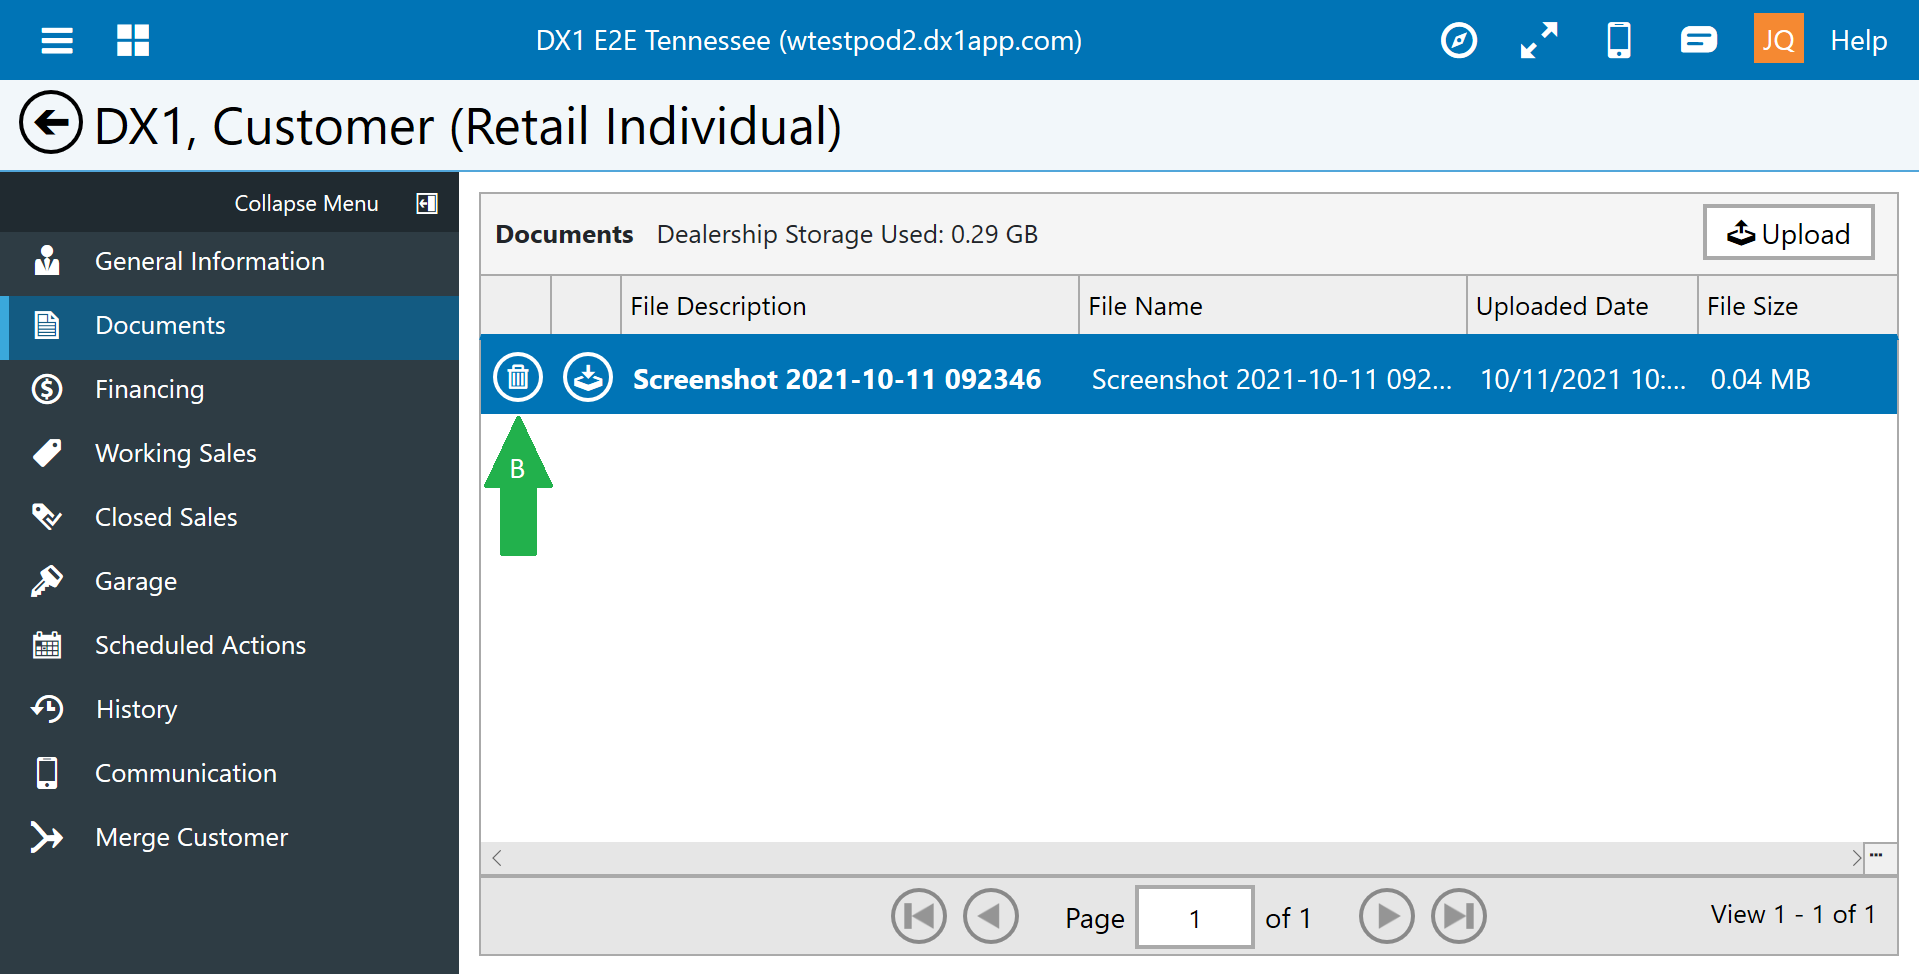Open General Information section
This screenshot has height=974, width=1919.
point(230,262)
